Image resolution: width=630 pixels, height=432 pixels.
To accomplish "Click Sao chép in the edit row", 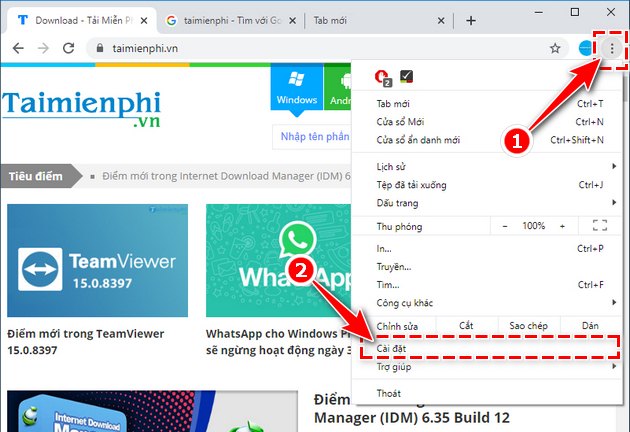I will tap(528, 326).
